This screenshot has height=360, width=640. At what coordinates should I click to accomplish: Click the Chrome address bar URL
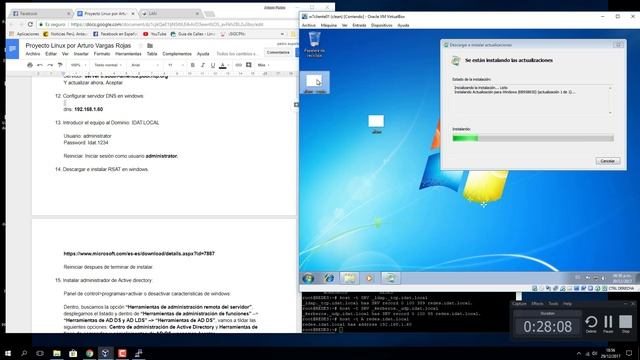tap(167, 24)
